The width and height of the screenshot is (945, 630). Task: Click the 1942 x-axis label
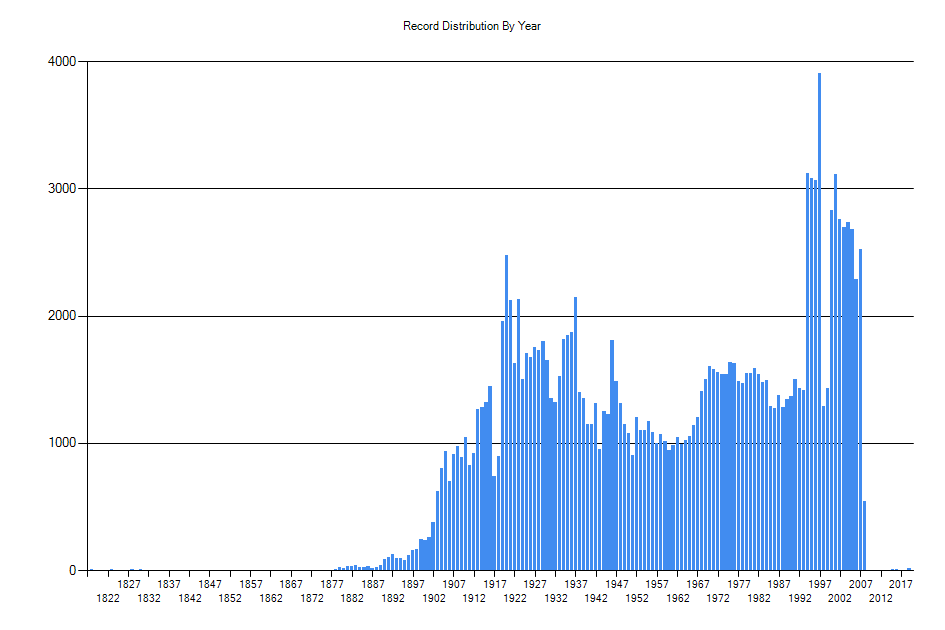pos(596,598)
